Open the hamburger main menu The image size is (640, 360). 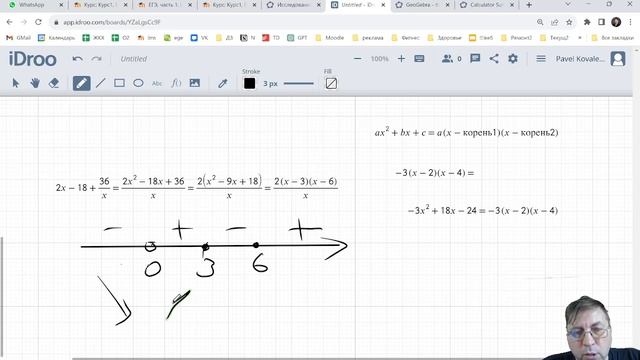pyautogui.click(x=541, y=59)
